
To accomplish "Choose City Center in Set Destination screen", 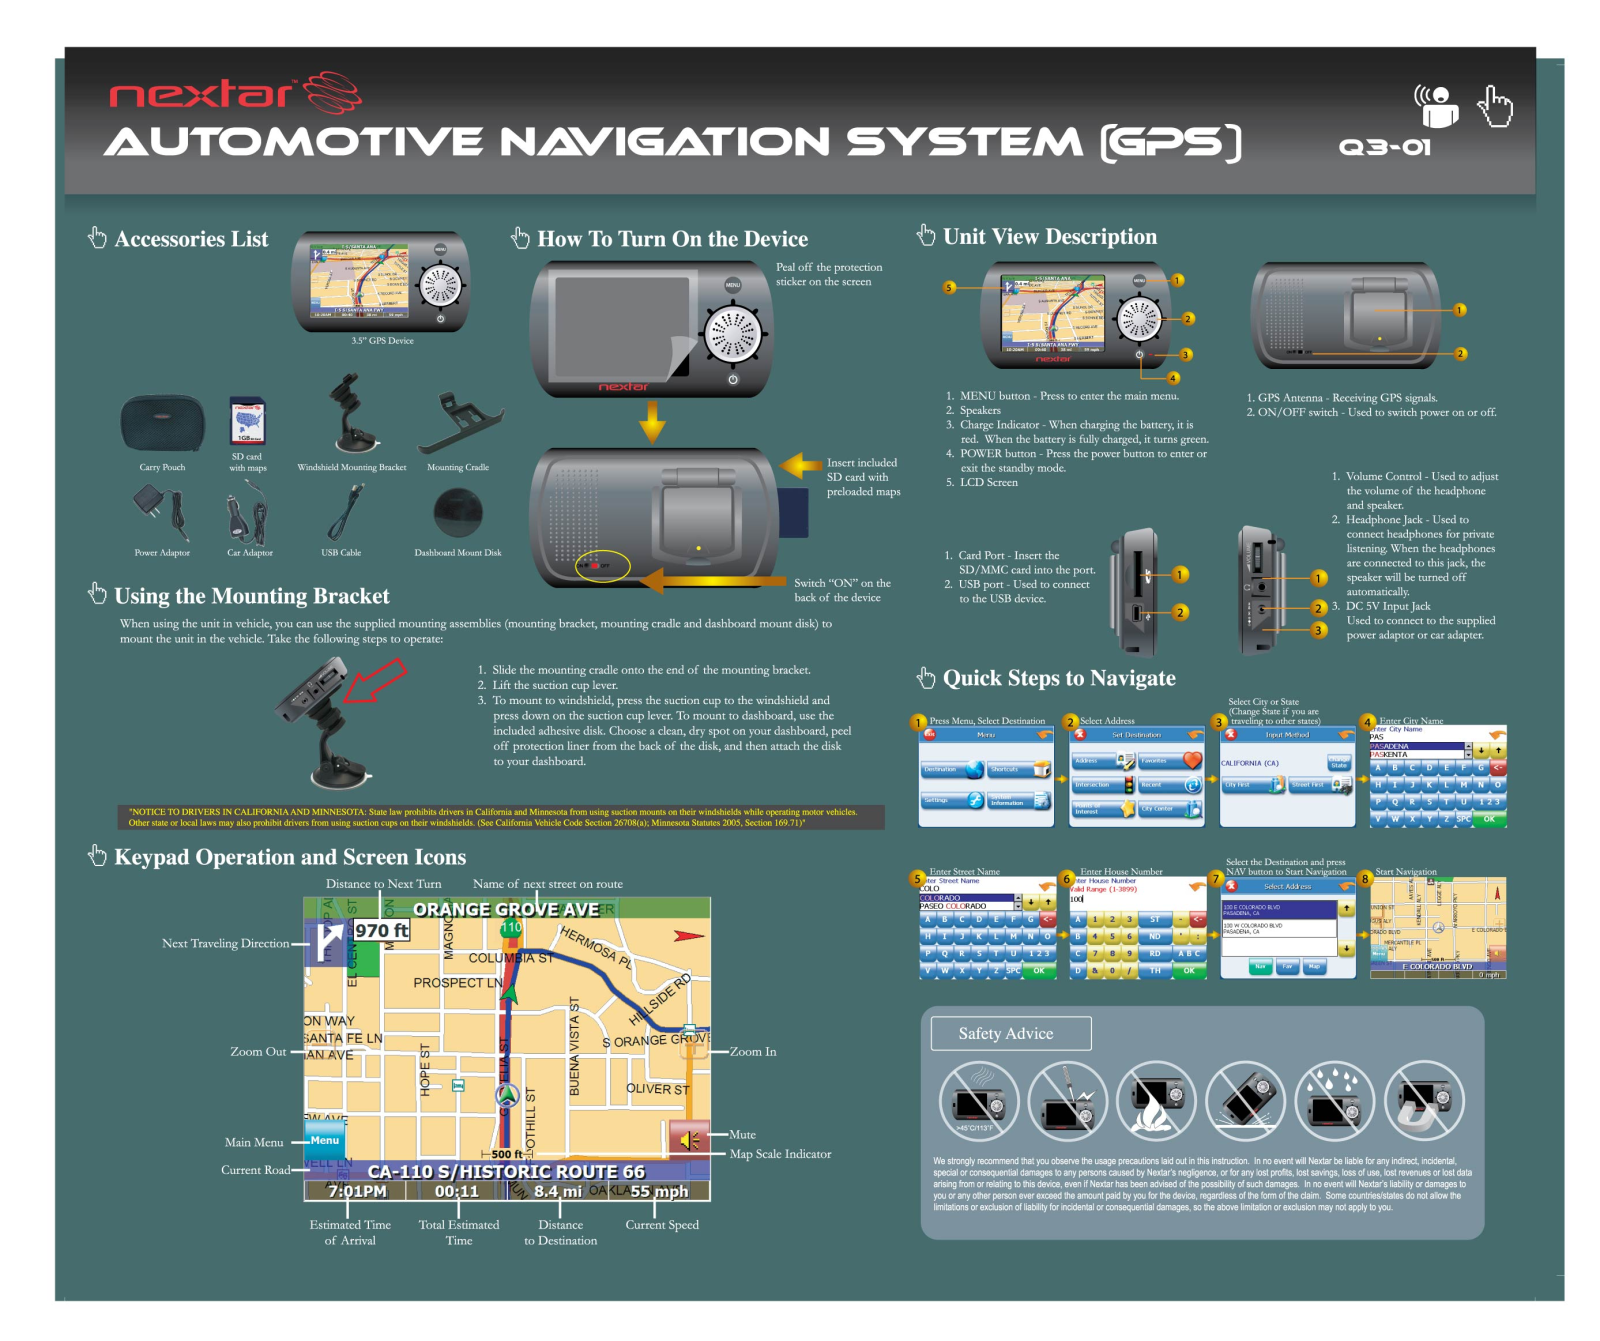I will [x=1170, y=809].
